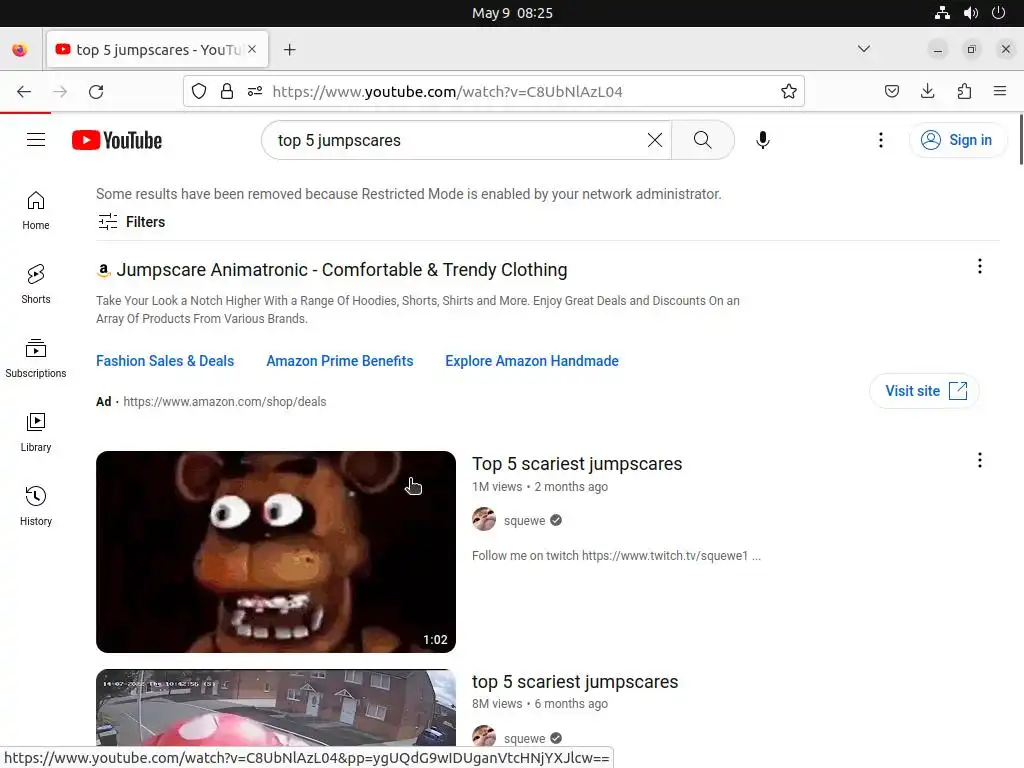The image size is (1024, 768).
Task: Click squewe avatar under 1M views video
Action: pos(484,520)
